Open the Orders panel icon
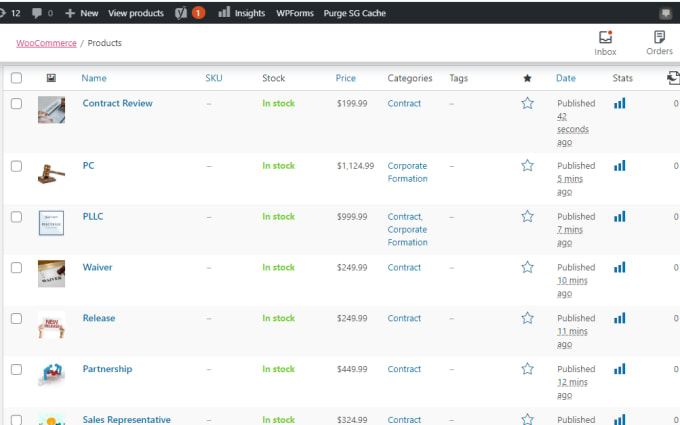The image size is (680, 425). point(659,37)
